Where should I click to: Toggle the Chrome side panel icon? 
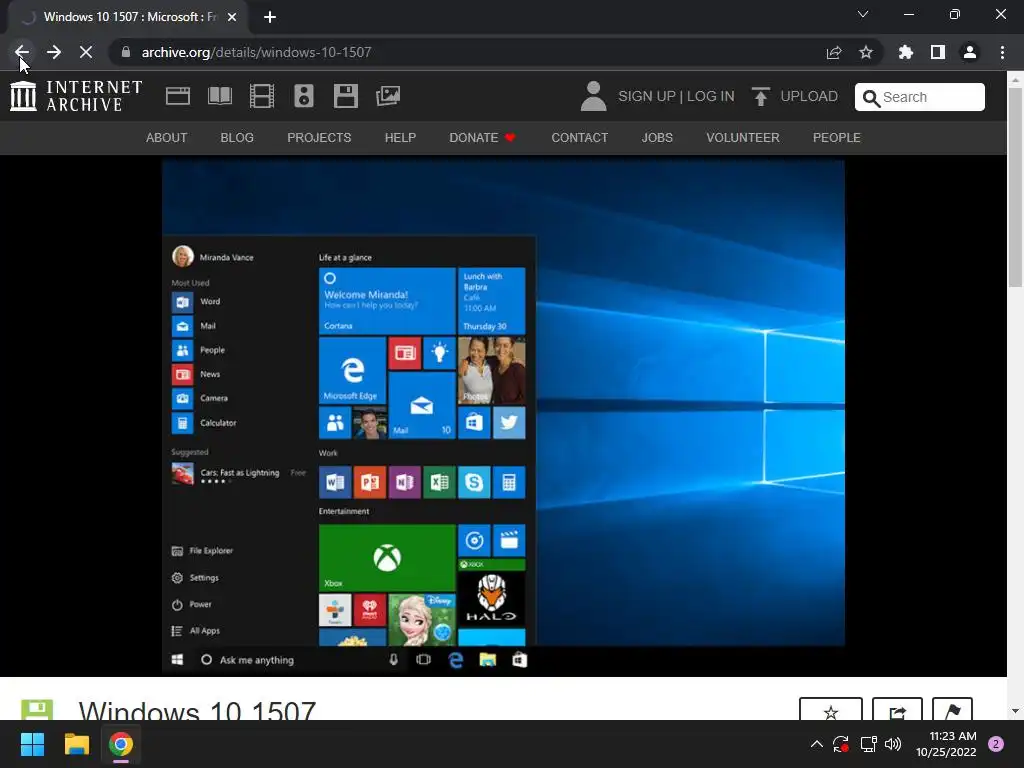coord(938,52)
